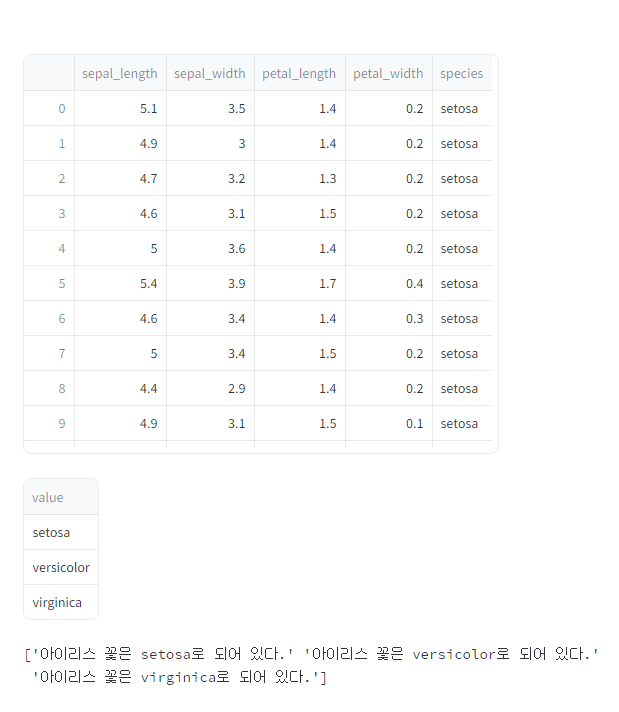Select row index 5
619x712 pixels.
49,283
